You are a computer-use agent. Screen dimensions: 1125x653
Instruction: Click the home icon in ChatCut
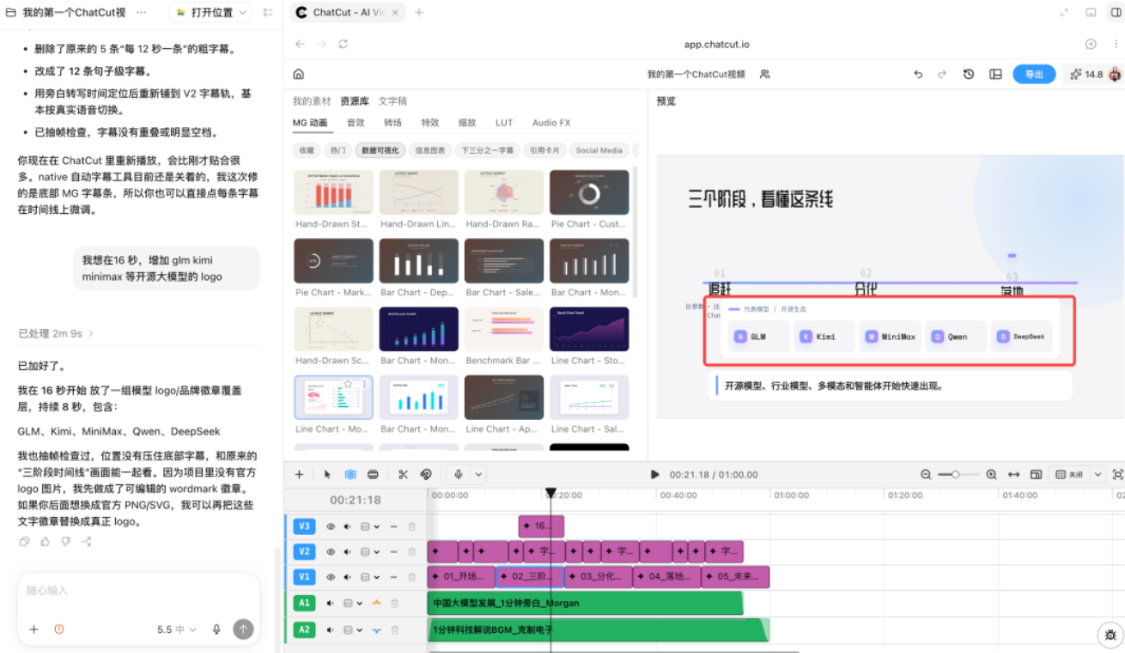click(298, 74)
